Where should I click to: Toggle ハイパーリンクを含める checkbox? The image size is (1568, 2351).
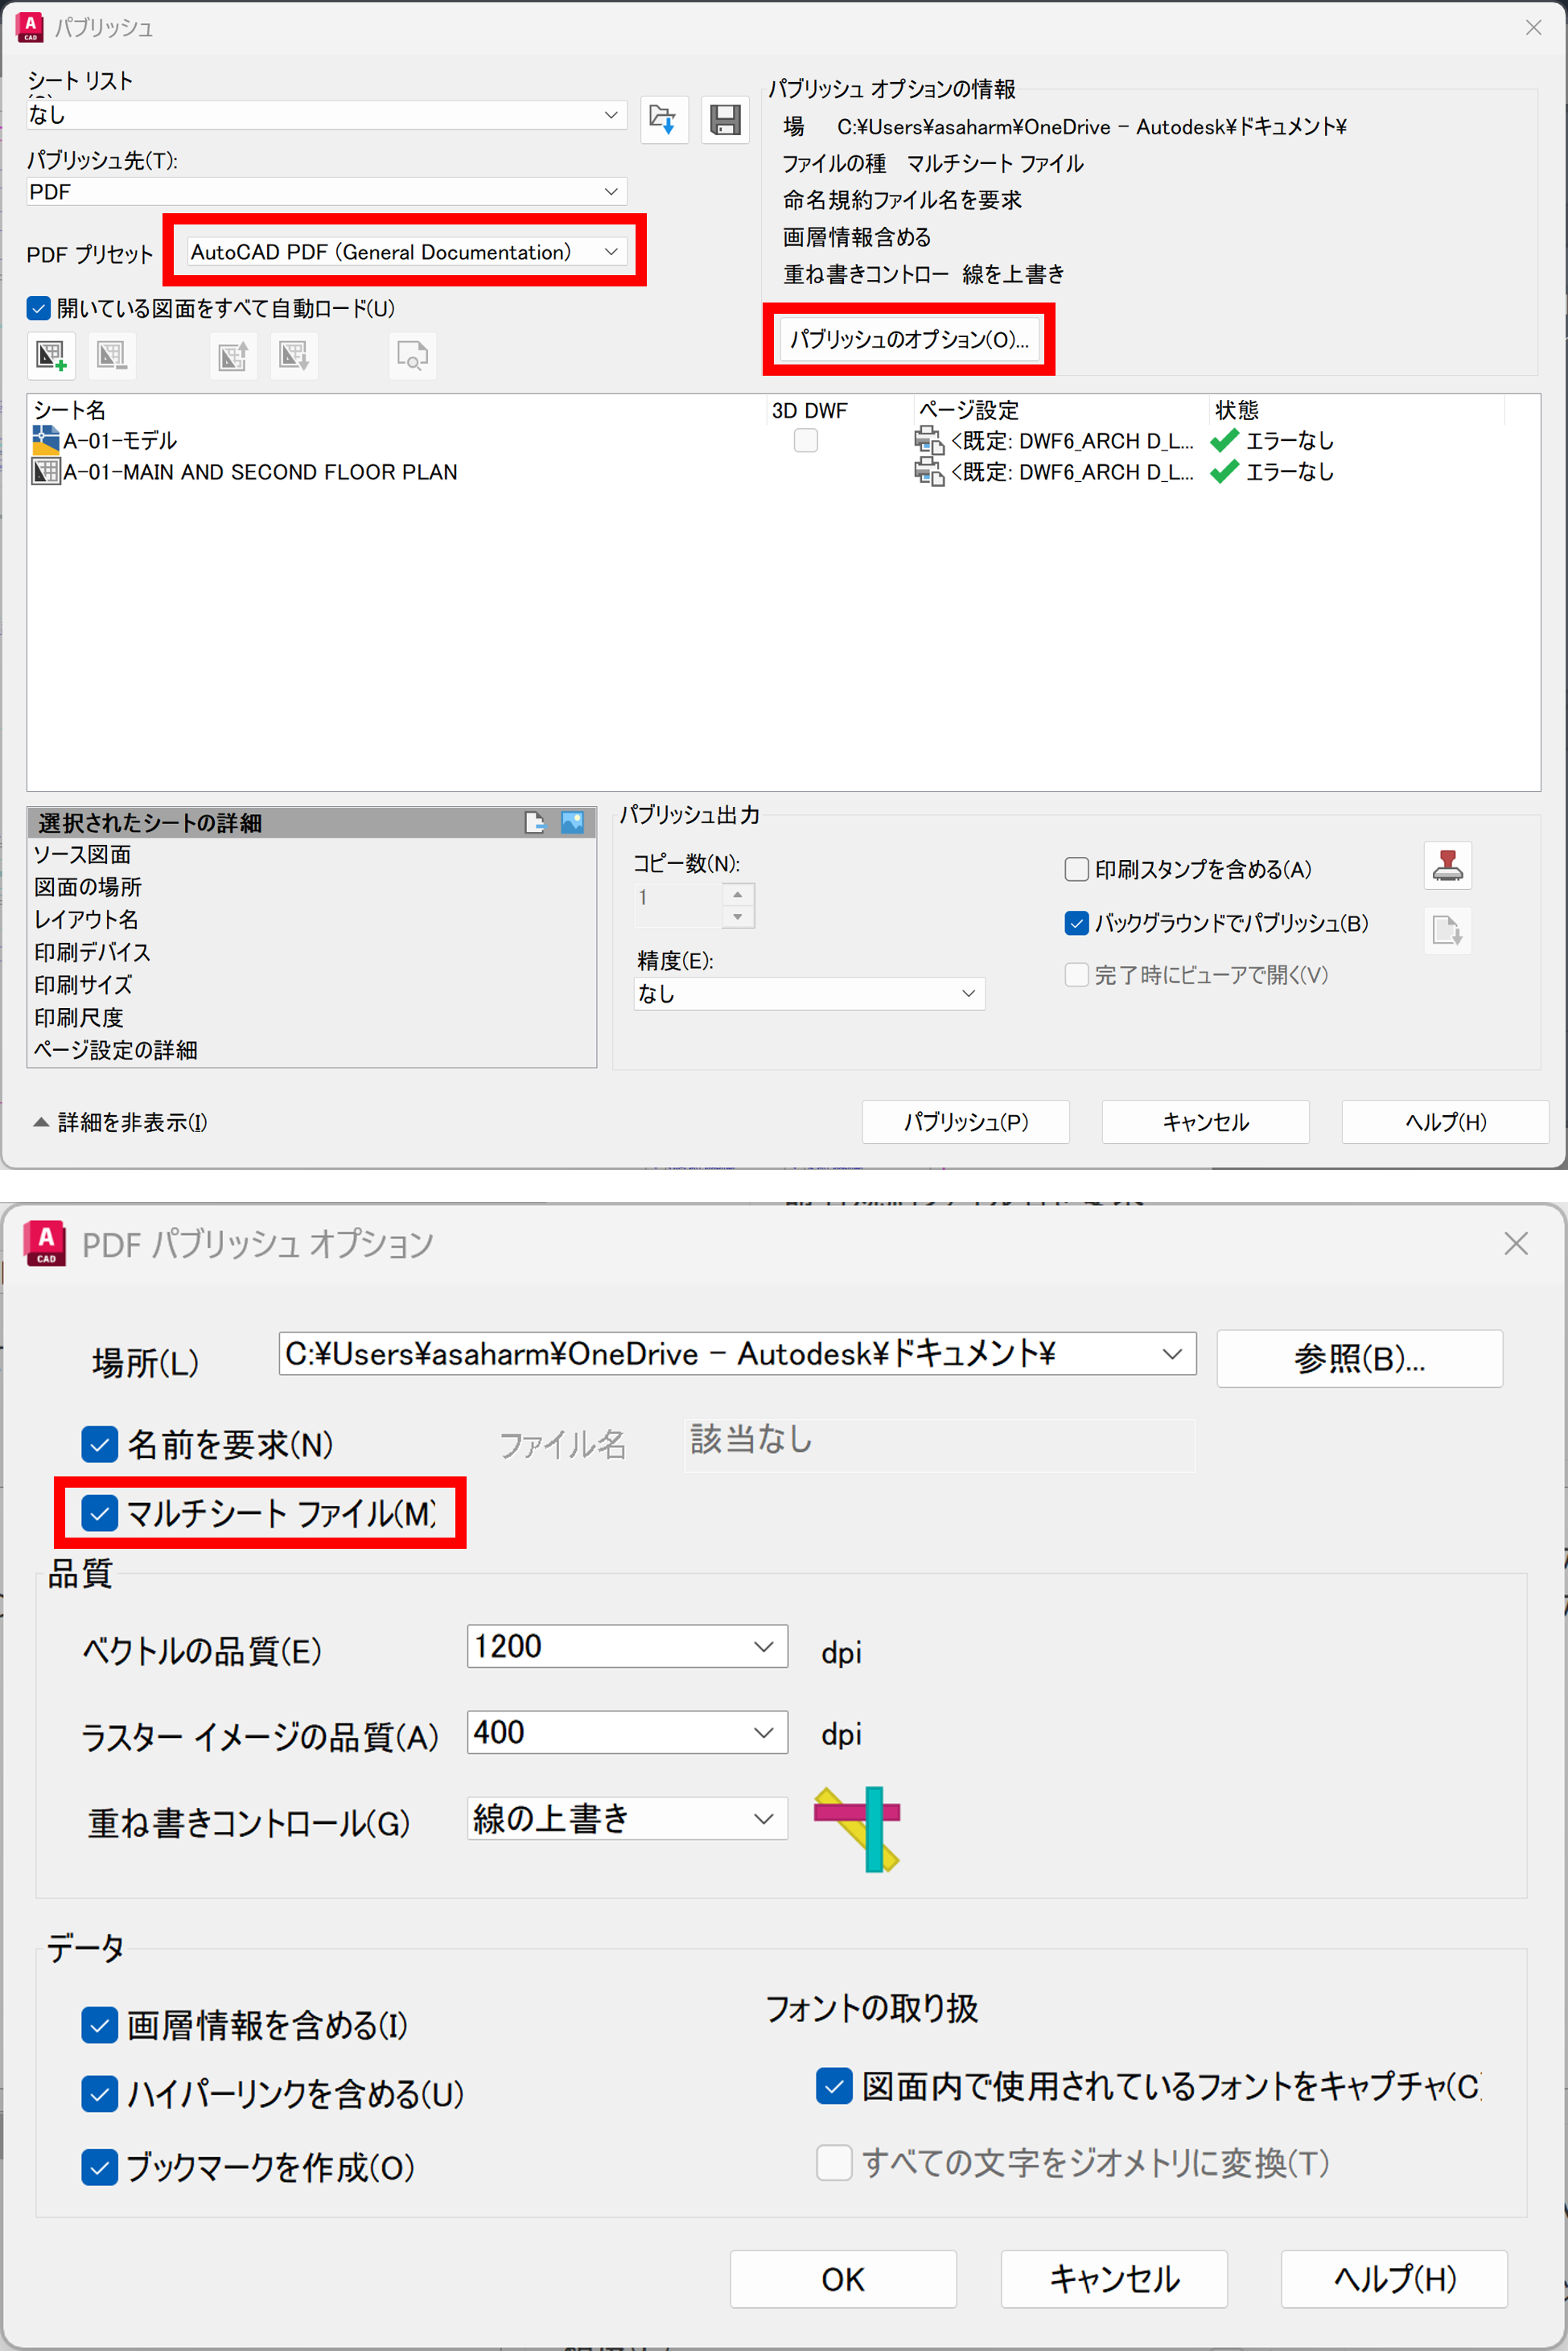(99, 2095)
